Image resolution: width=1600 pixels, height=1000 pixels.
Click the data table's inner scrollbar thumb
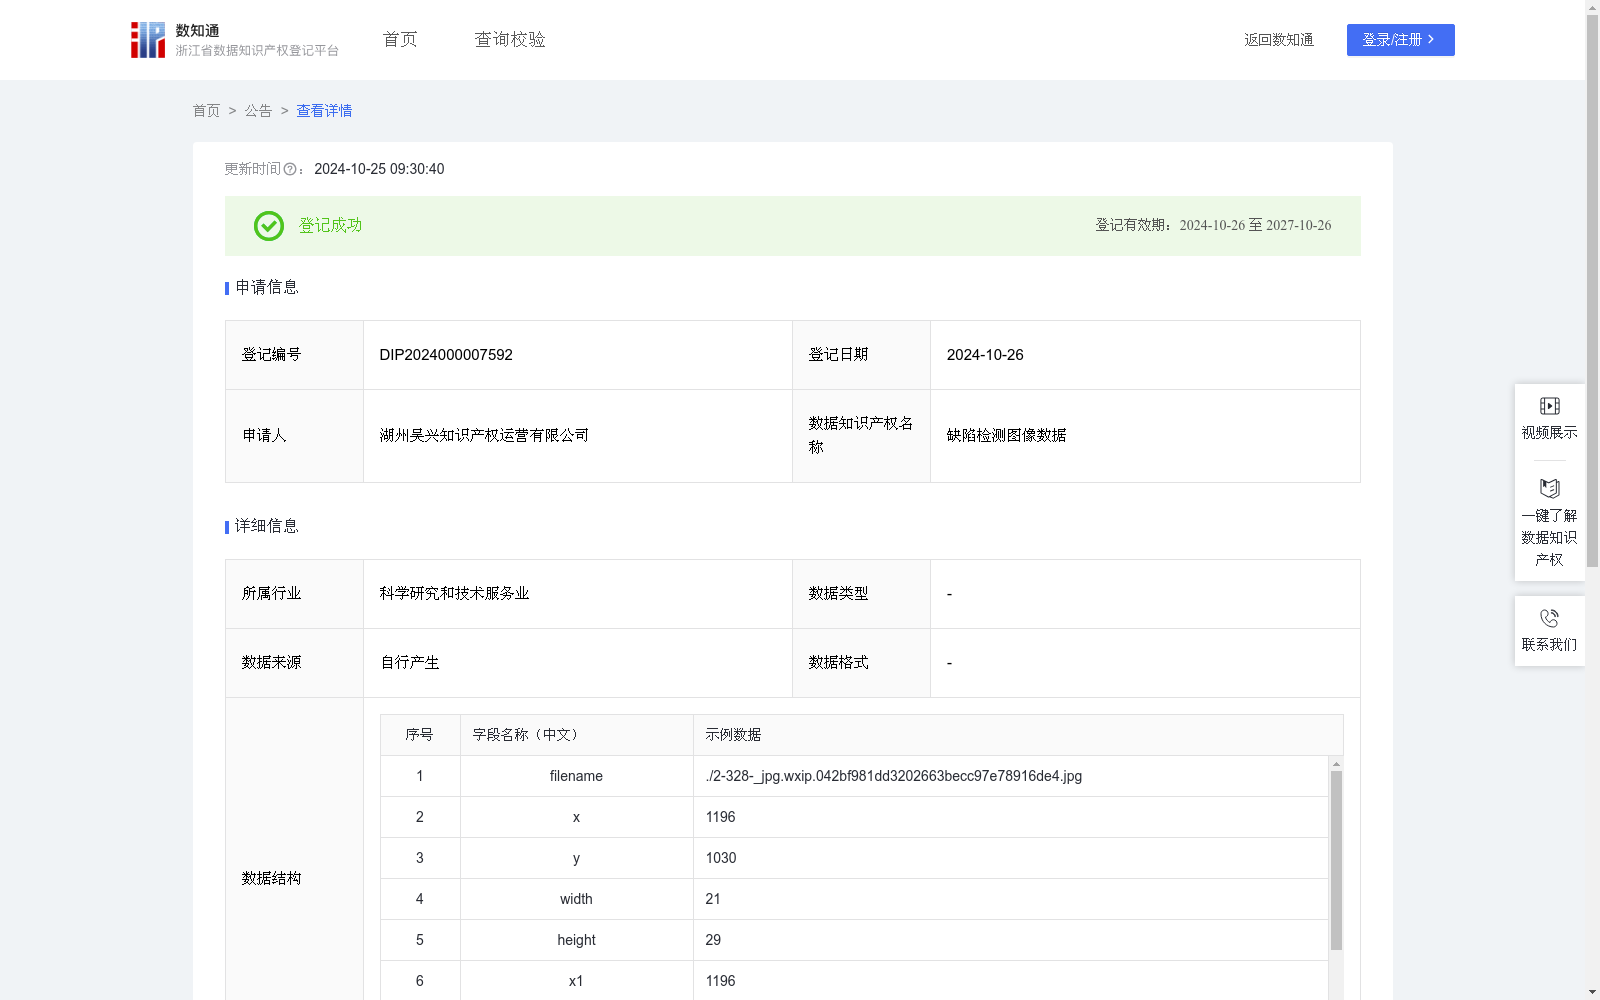click(1336, 860)
